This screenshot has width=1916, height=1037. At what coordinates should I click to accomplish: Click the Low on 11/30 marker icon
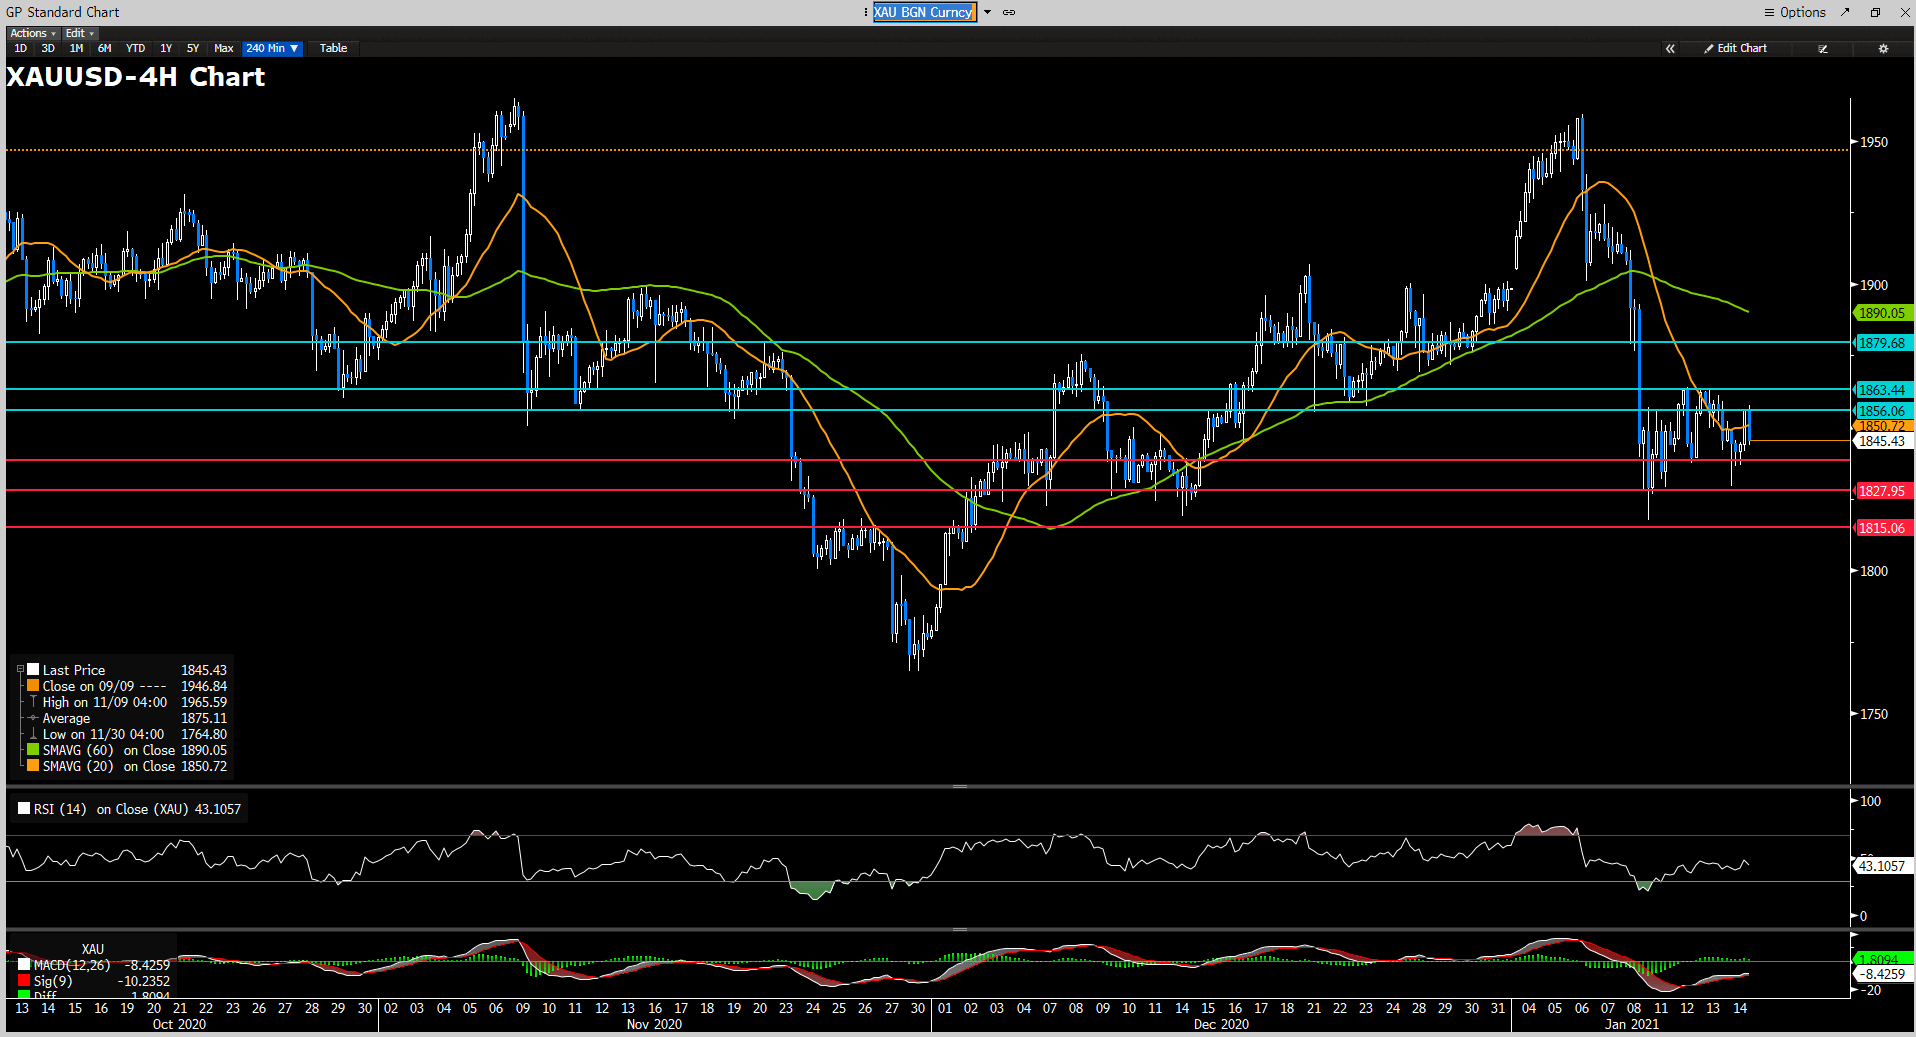(x=33, y=734)
